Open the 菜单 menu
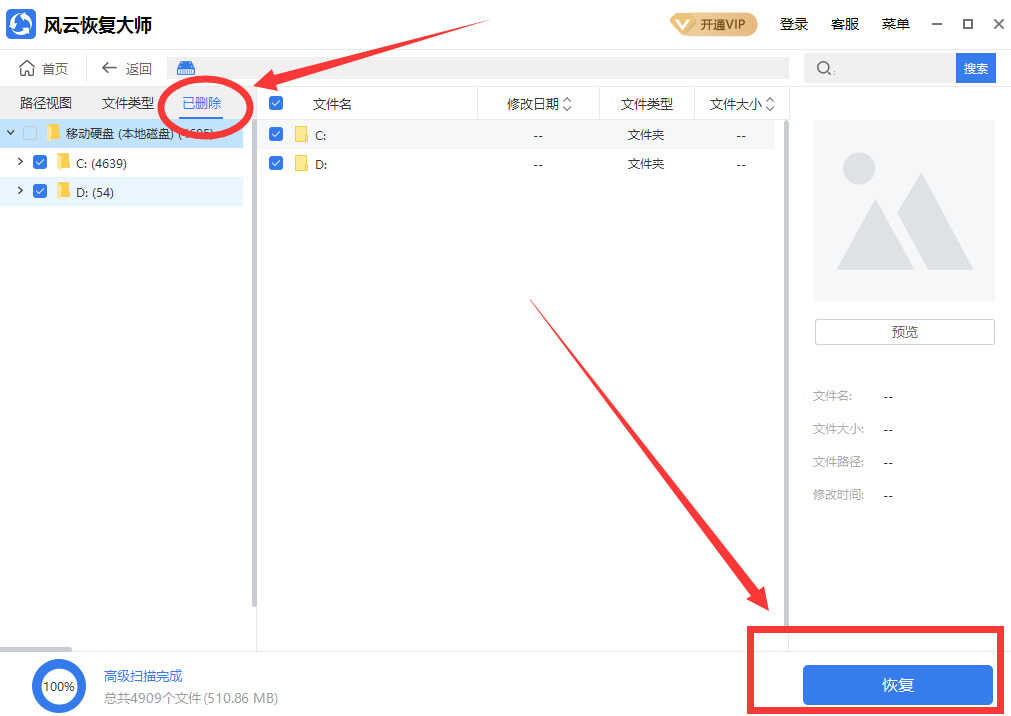1011x716 pixels. coord(895,24)
